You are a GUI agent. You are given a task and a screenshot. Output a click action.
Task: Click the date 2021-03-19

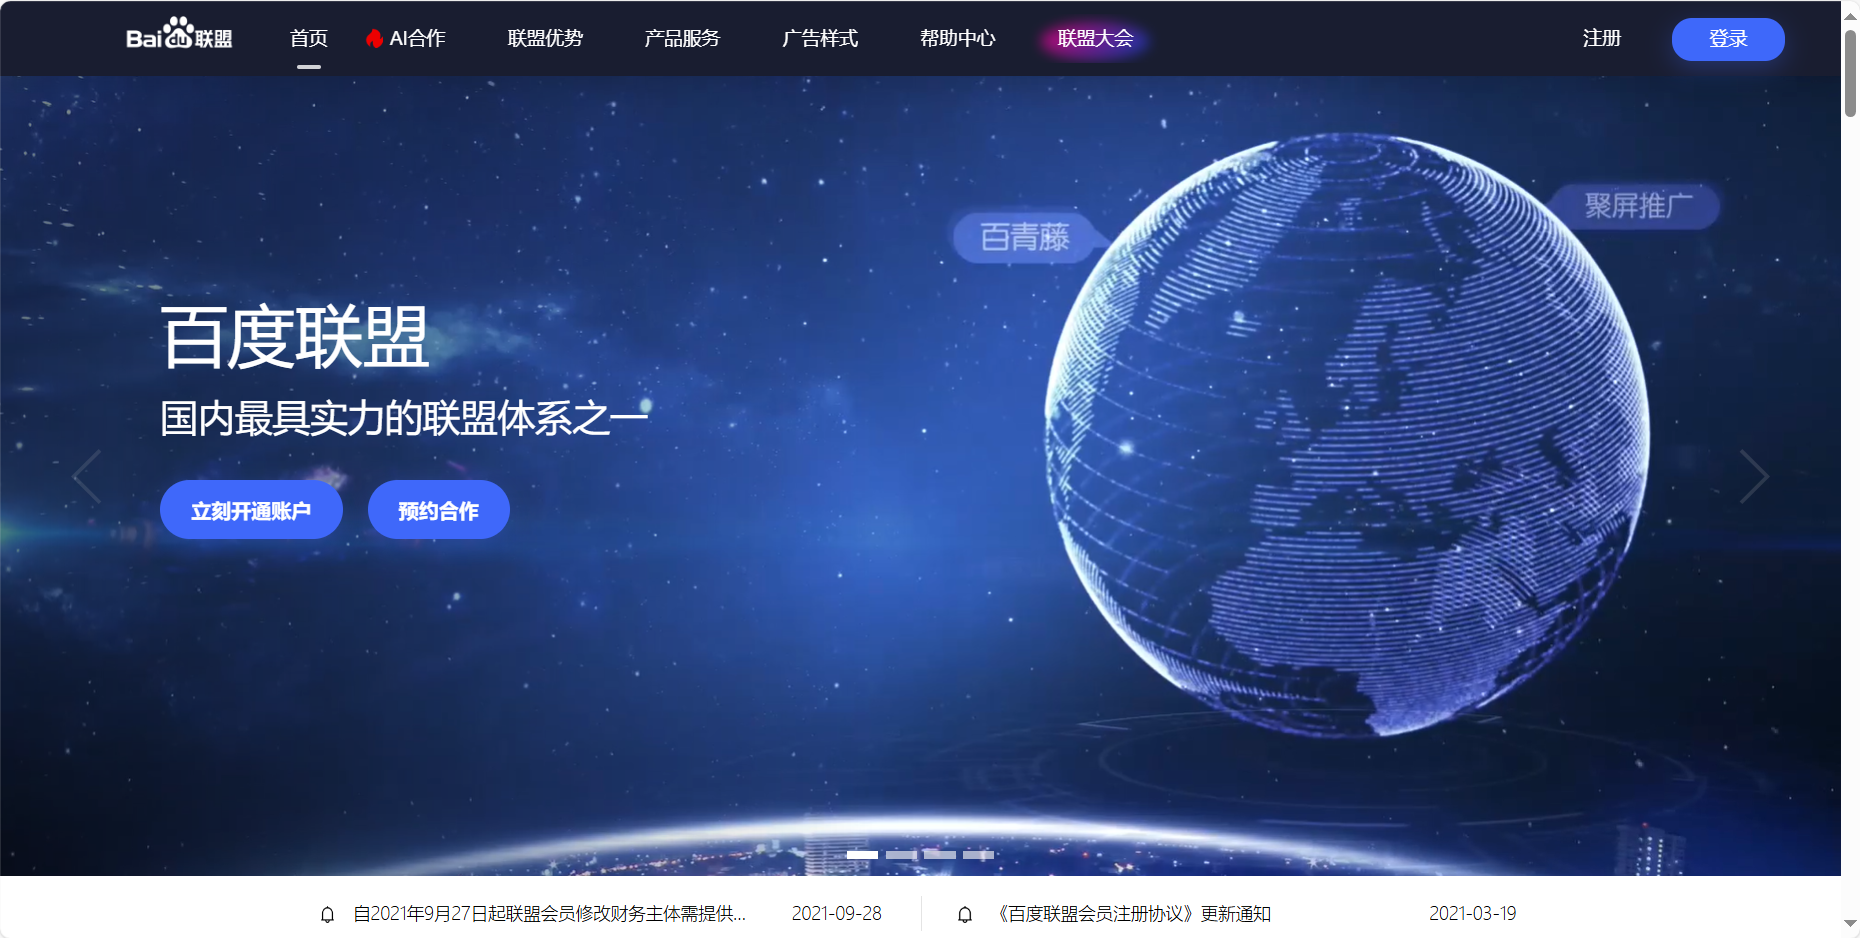(1472, 914)
